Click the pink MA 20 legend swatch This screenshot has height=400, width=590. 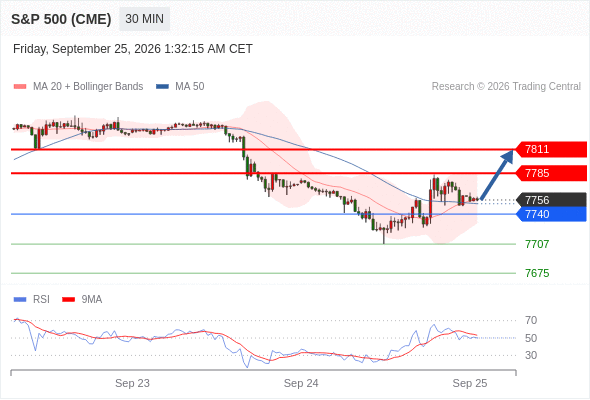[x=20, y=87]
